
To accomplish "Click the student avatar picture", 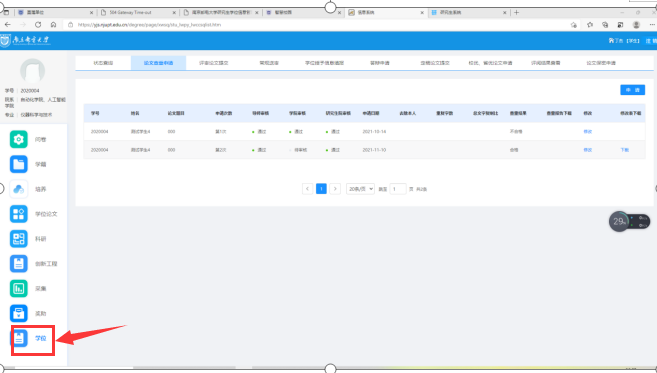I will [32, 71].
